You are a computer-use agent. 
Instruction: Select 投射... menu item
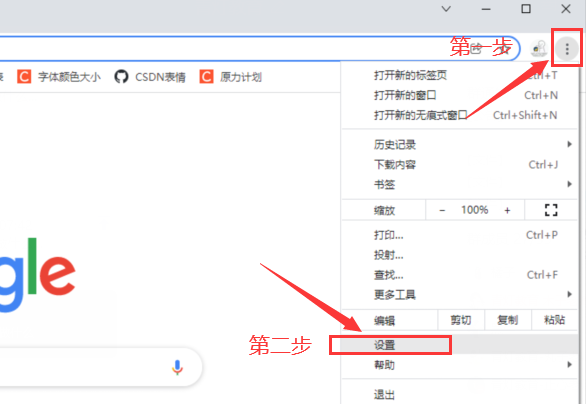click(460, 255)
